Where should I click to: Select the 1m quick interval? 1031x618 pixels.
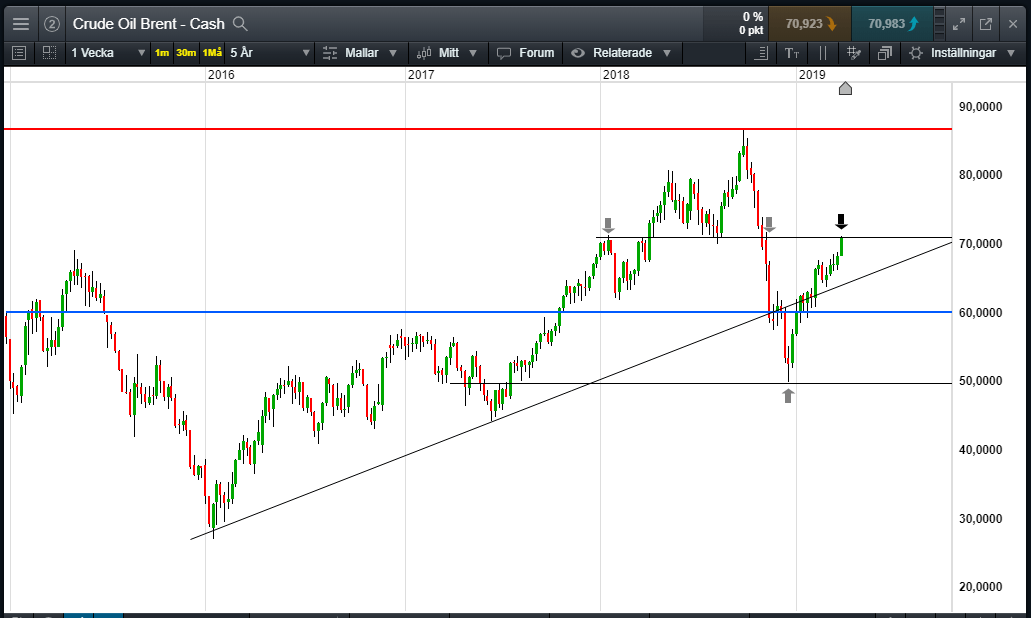click(x=162, y=53)
